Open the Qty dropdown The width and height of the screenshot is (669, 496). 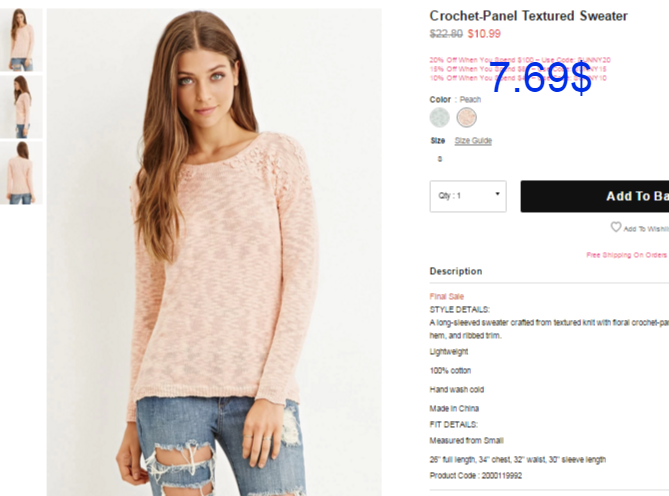point(468,196)
